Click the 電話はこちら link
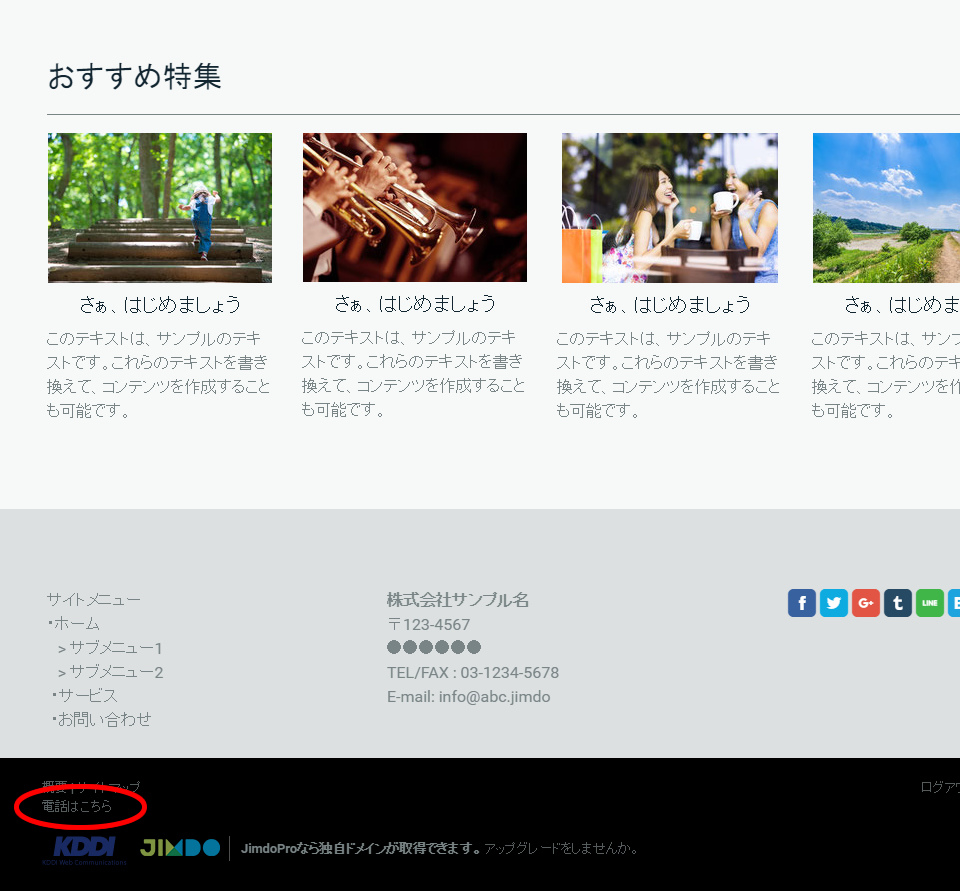The height and width of the screenshot is (891, 960). [x=77, y=806]
